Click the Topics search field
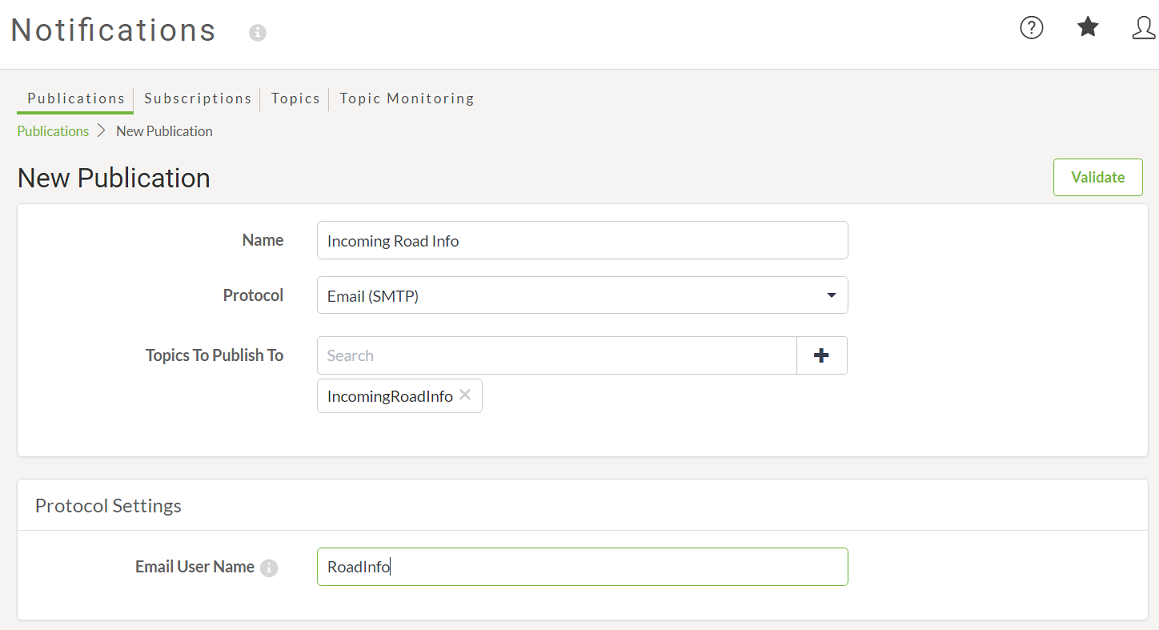Viewport: 1159px width, 630px height. (x=557, y=356)
